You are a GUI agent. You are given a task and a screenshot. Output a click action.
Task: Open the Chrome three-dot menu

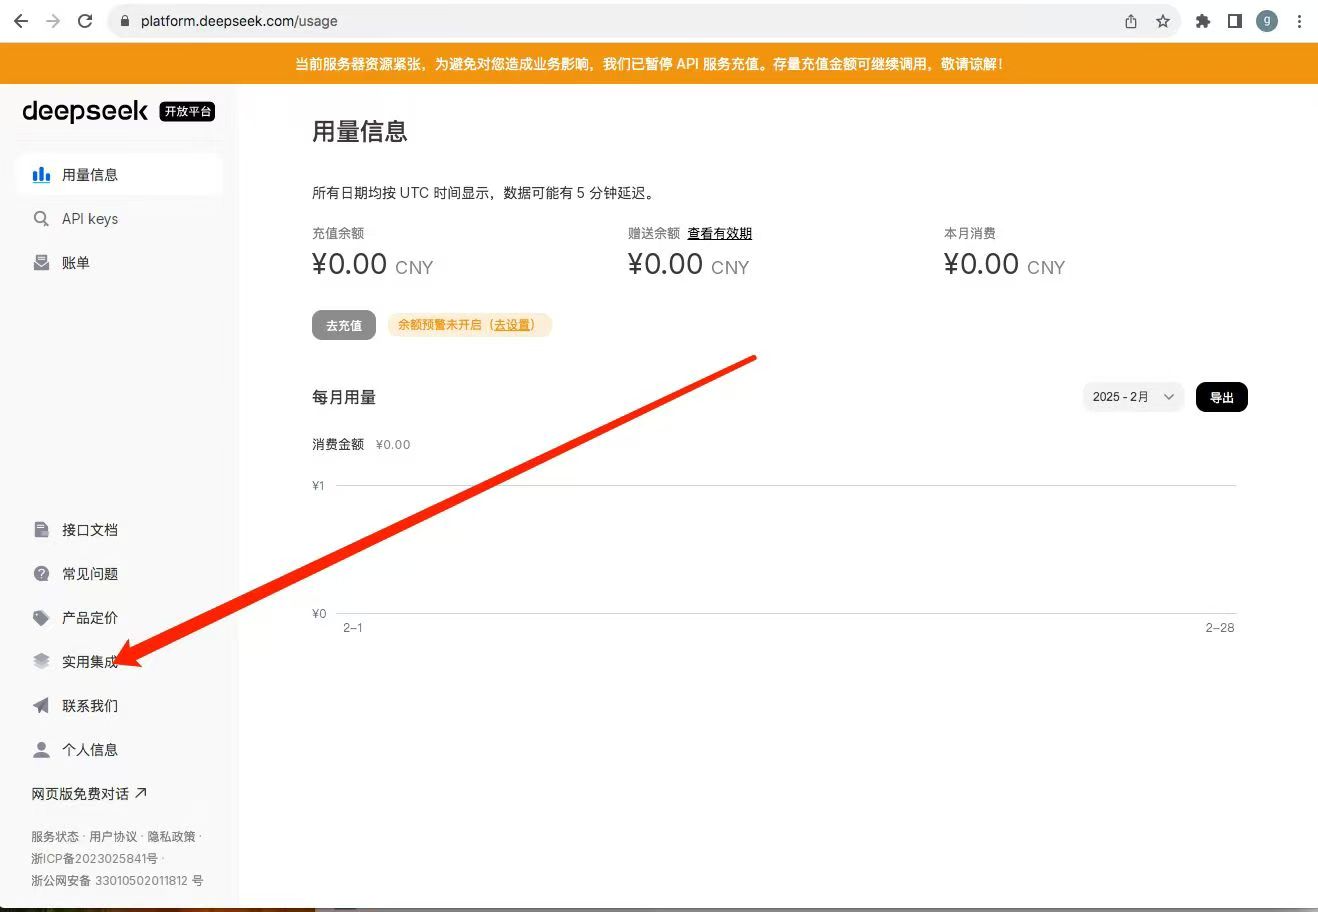point(1299,19)
